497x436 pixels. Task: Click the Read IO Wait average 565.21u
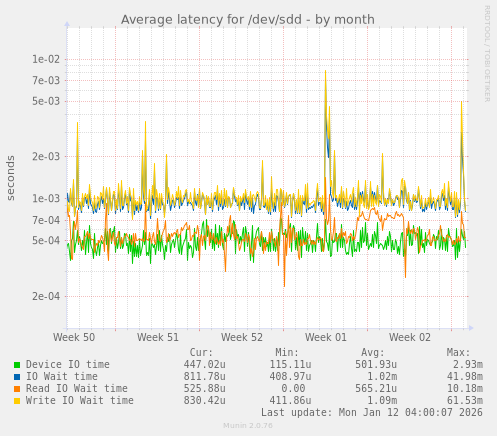click(376, 388)
